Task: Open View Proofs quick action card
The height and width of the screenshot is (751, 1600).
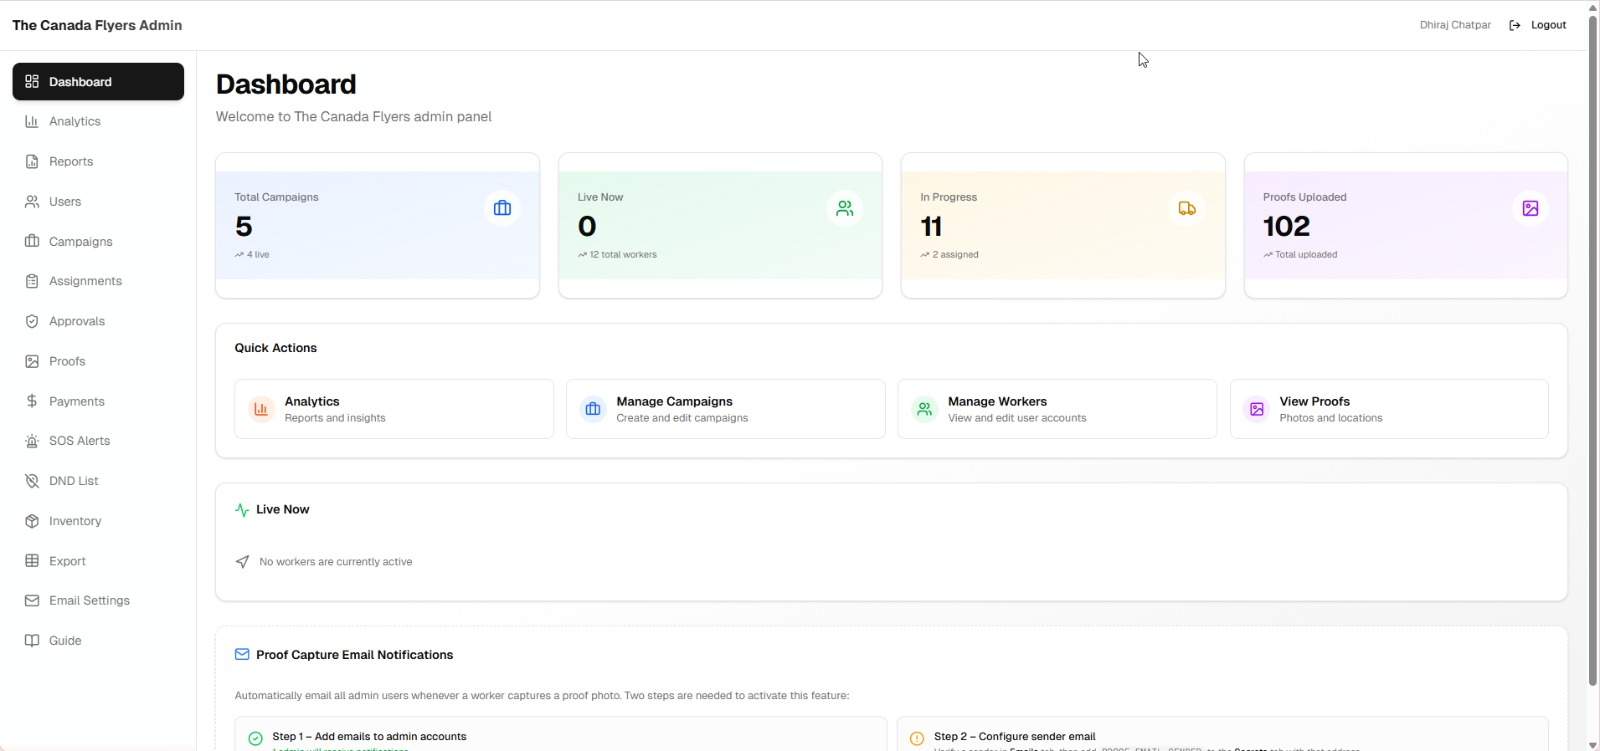Action: coord(1389,409)
